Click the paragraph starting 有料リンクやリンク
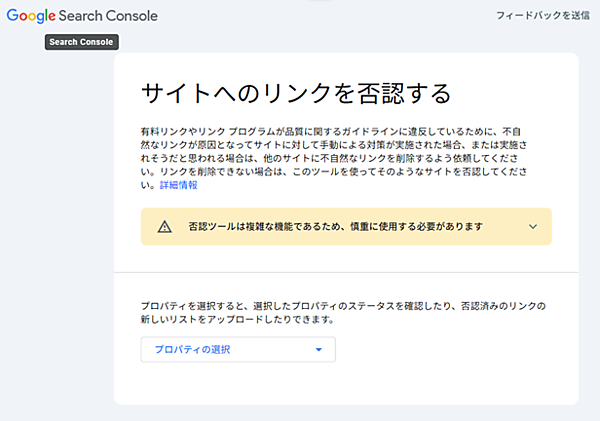The image size is (600, 421). (340, 130)
